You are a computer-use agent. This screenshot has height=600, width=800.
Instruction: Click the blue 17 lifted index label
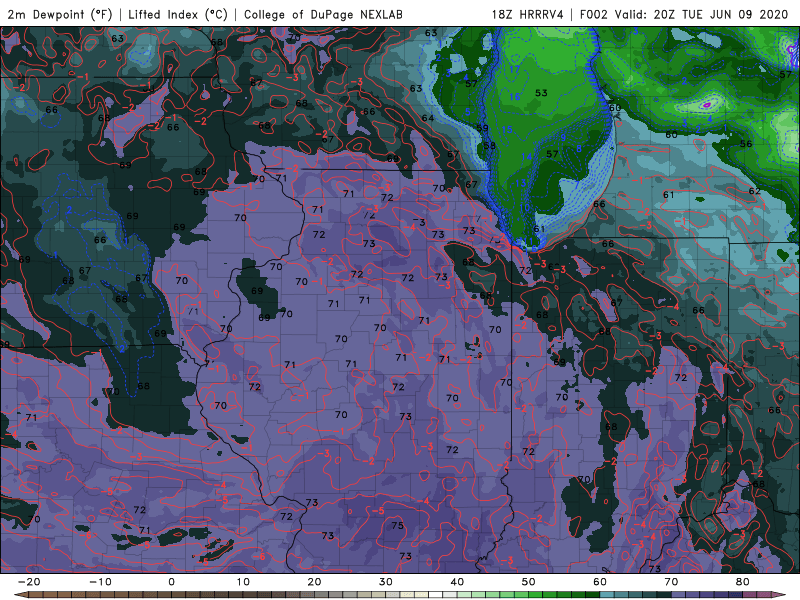click(514, 69)
